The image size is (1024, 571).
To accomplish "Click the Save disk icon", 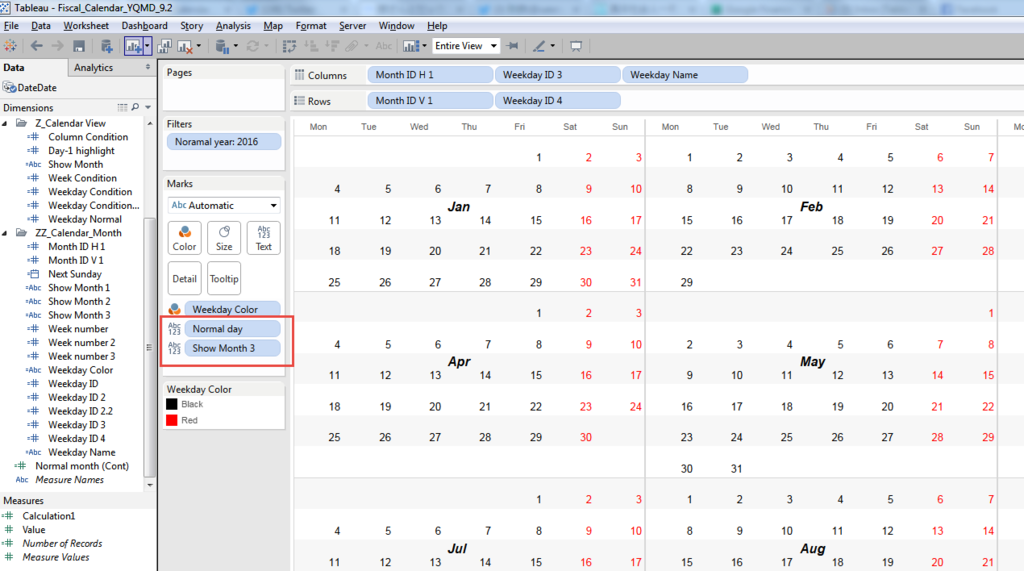I will pyautogui.click(x=79, y=46).
